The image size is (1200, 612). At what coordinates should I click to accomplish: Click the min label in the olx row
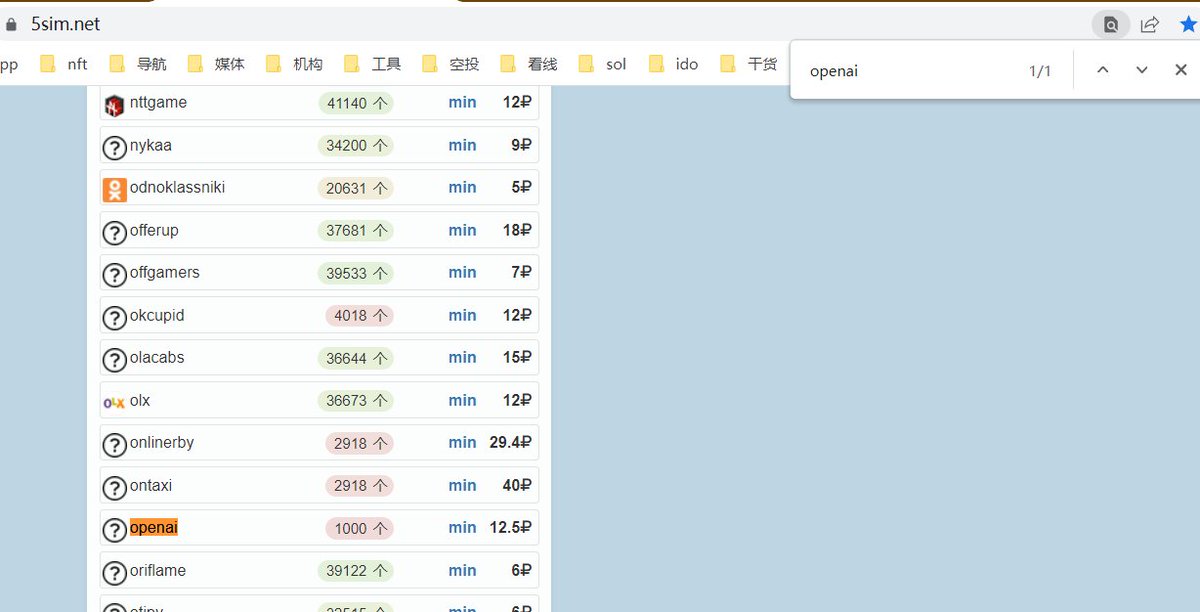click(462, 400)
